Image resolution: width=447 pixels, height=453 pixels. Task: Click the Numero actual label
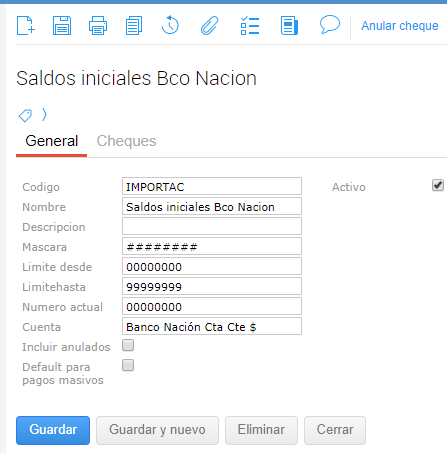62,307
